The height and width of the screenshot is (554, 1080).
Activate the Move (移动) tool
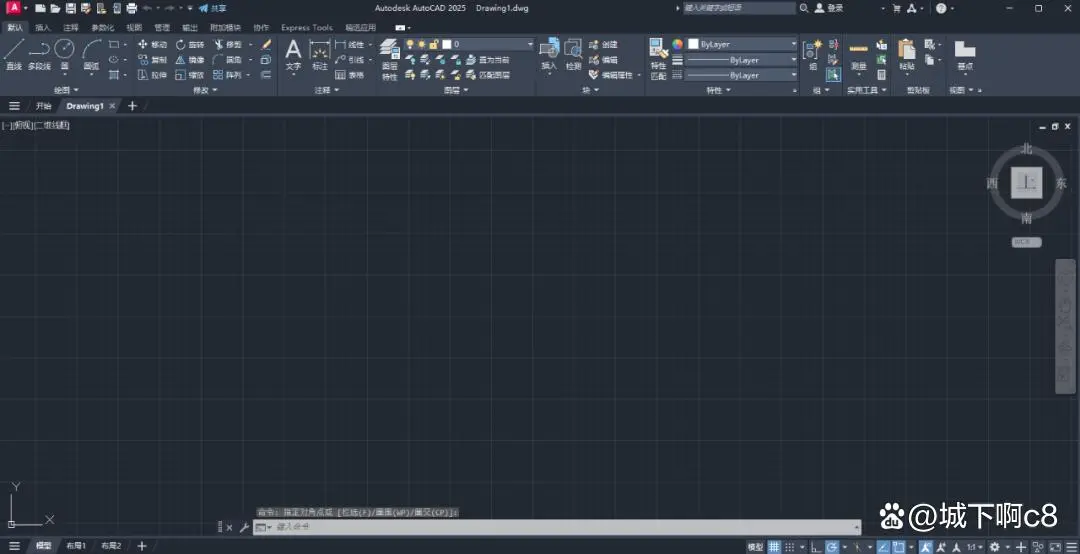(x=152, y=44)
